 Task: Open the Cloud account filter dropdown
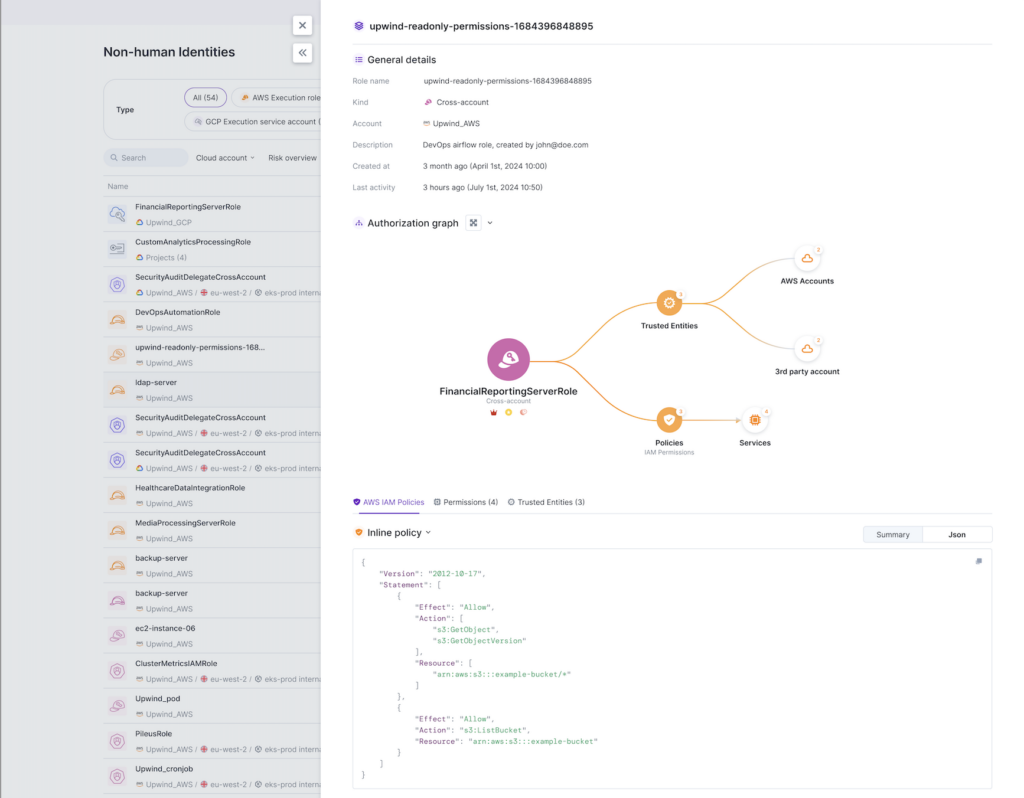tap(225, 157)
